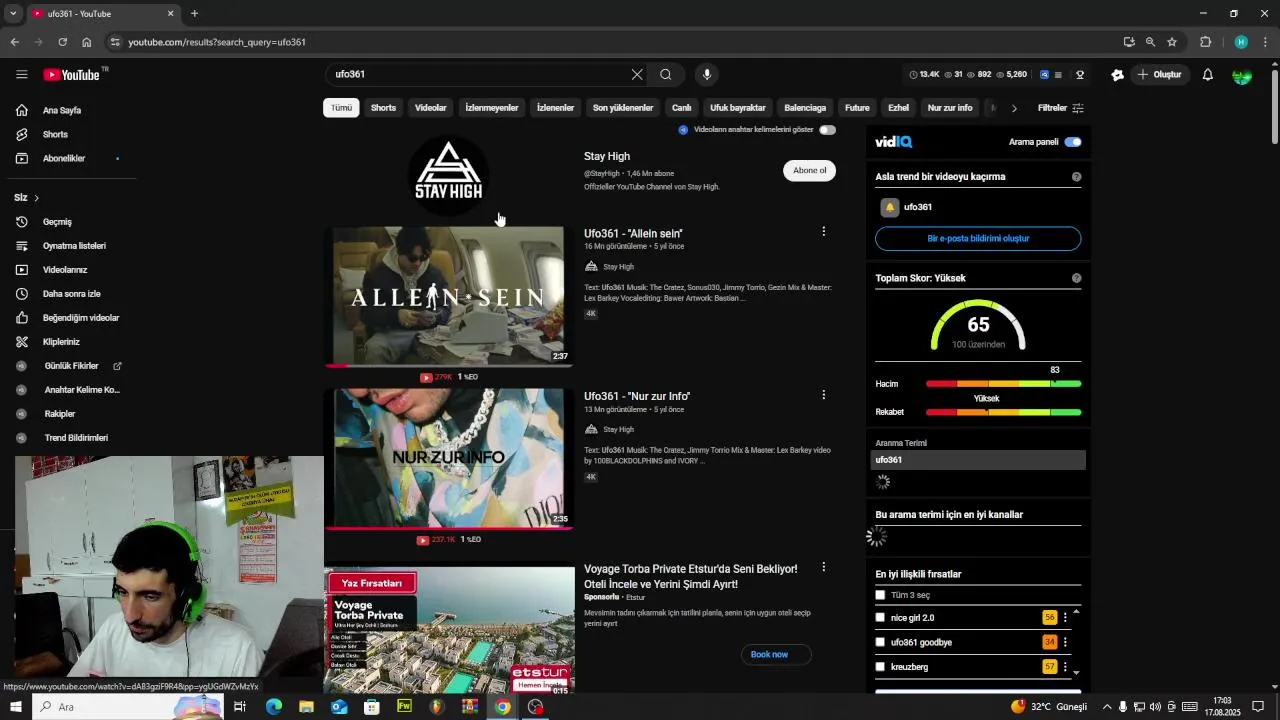The image size is (1280, 720).
Task: Check the ufo361 goodbye checkbox
Action: pos(880,642)
